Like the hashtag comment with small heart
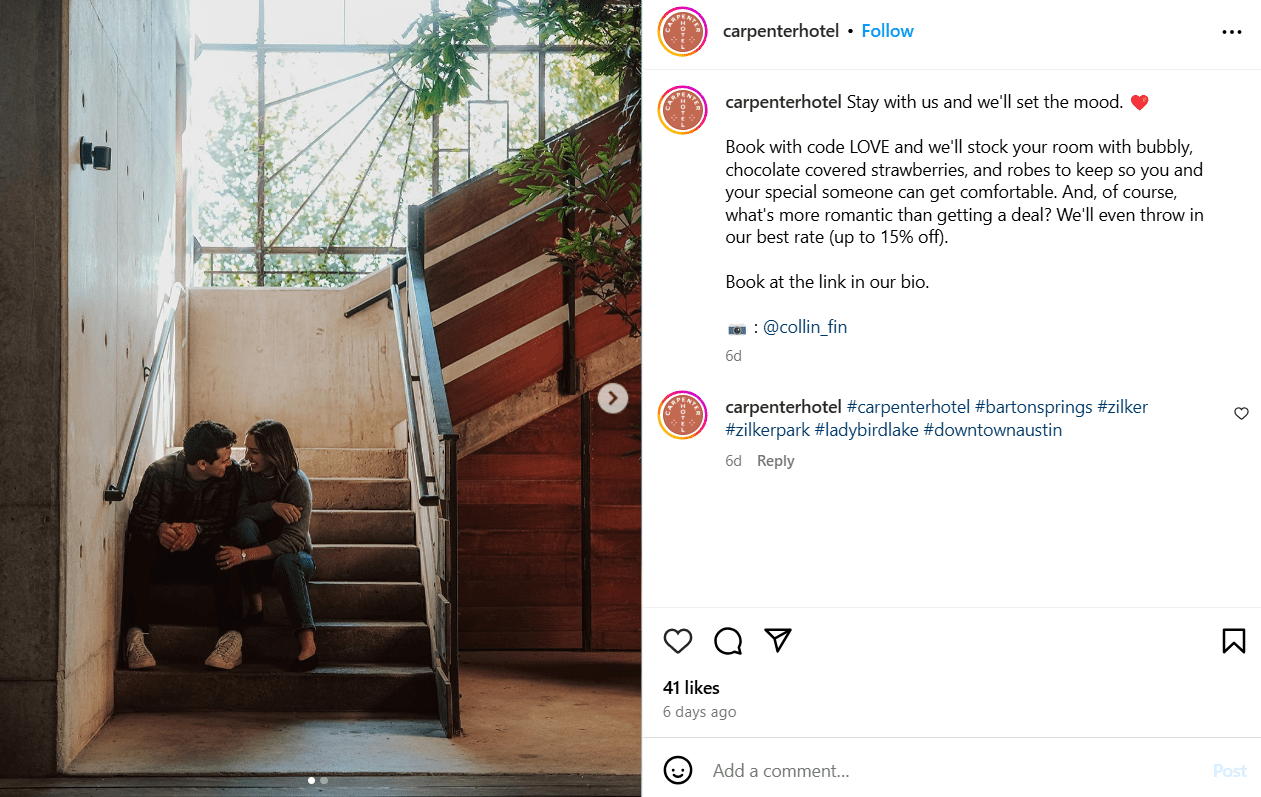This screenshot has height=797, width=1261. point(1241,413)
